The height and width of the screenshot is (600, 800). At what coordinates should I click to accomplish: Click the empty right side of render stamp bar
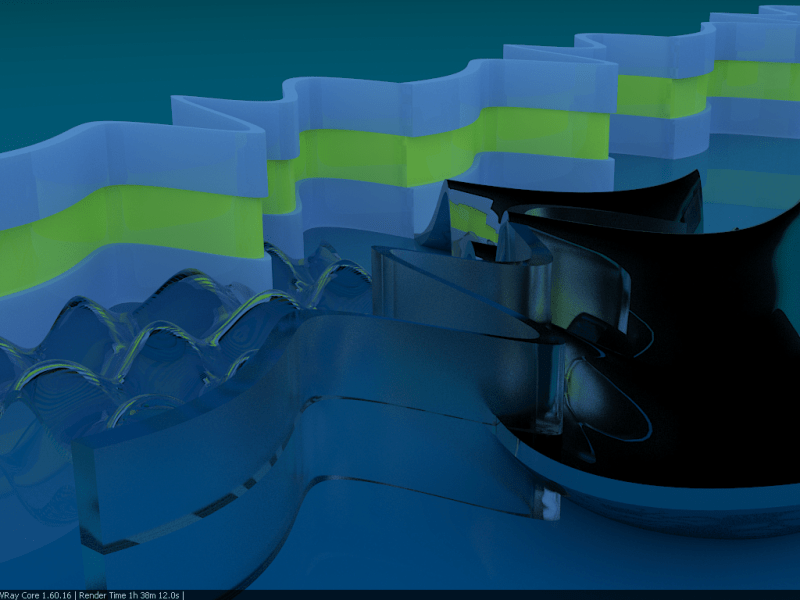click(x=500, y=594)
